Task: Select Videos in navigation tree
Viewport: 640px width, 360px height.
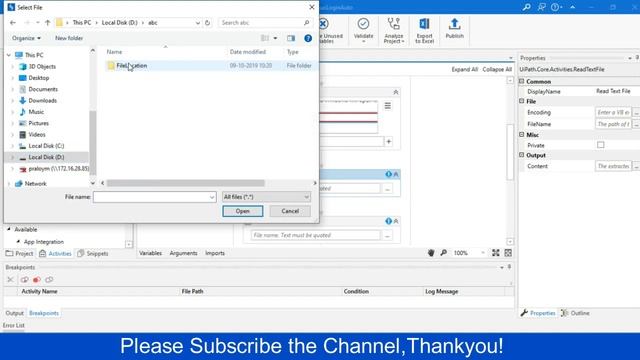Action: pyautogui.click(x=37, y=135)
